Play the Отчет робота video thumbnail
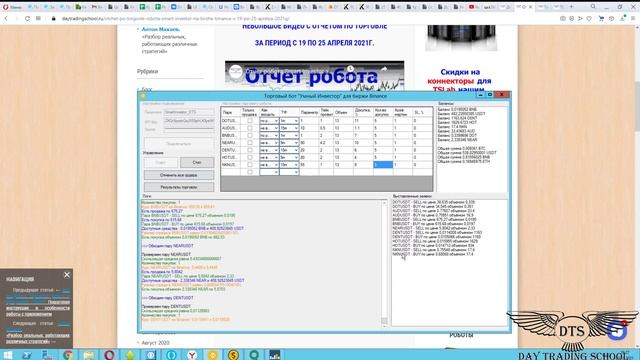Viewport: 640px width, 360px height. click(315, 77)
